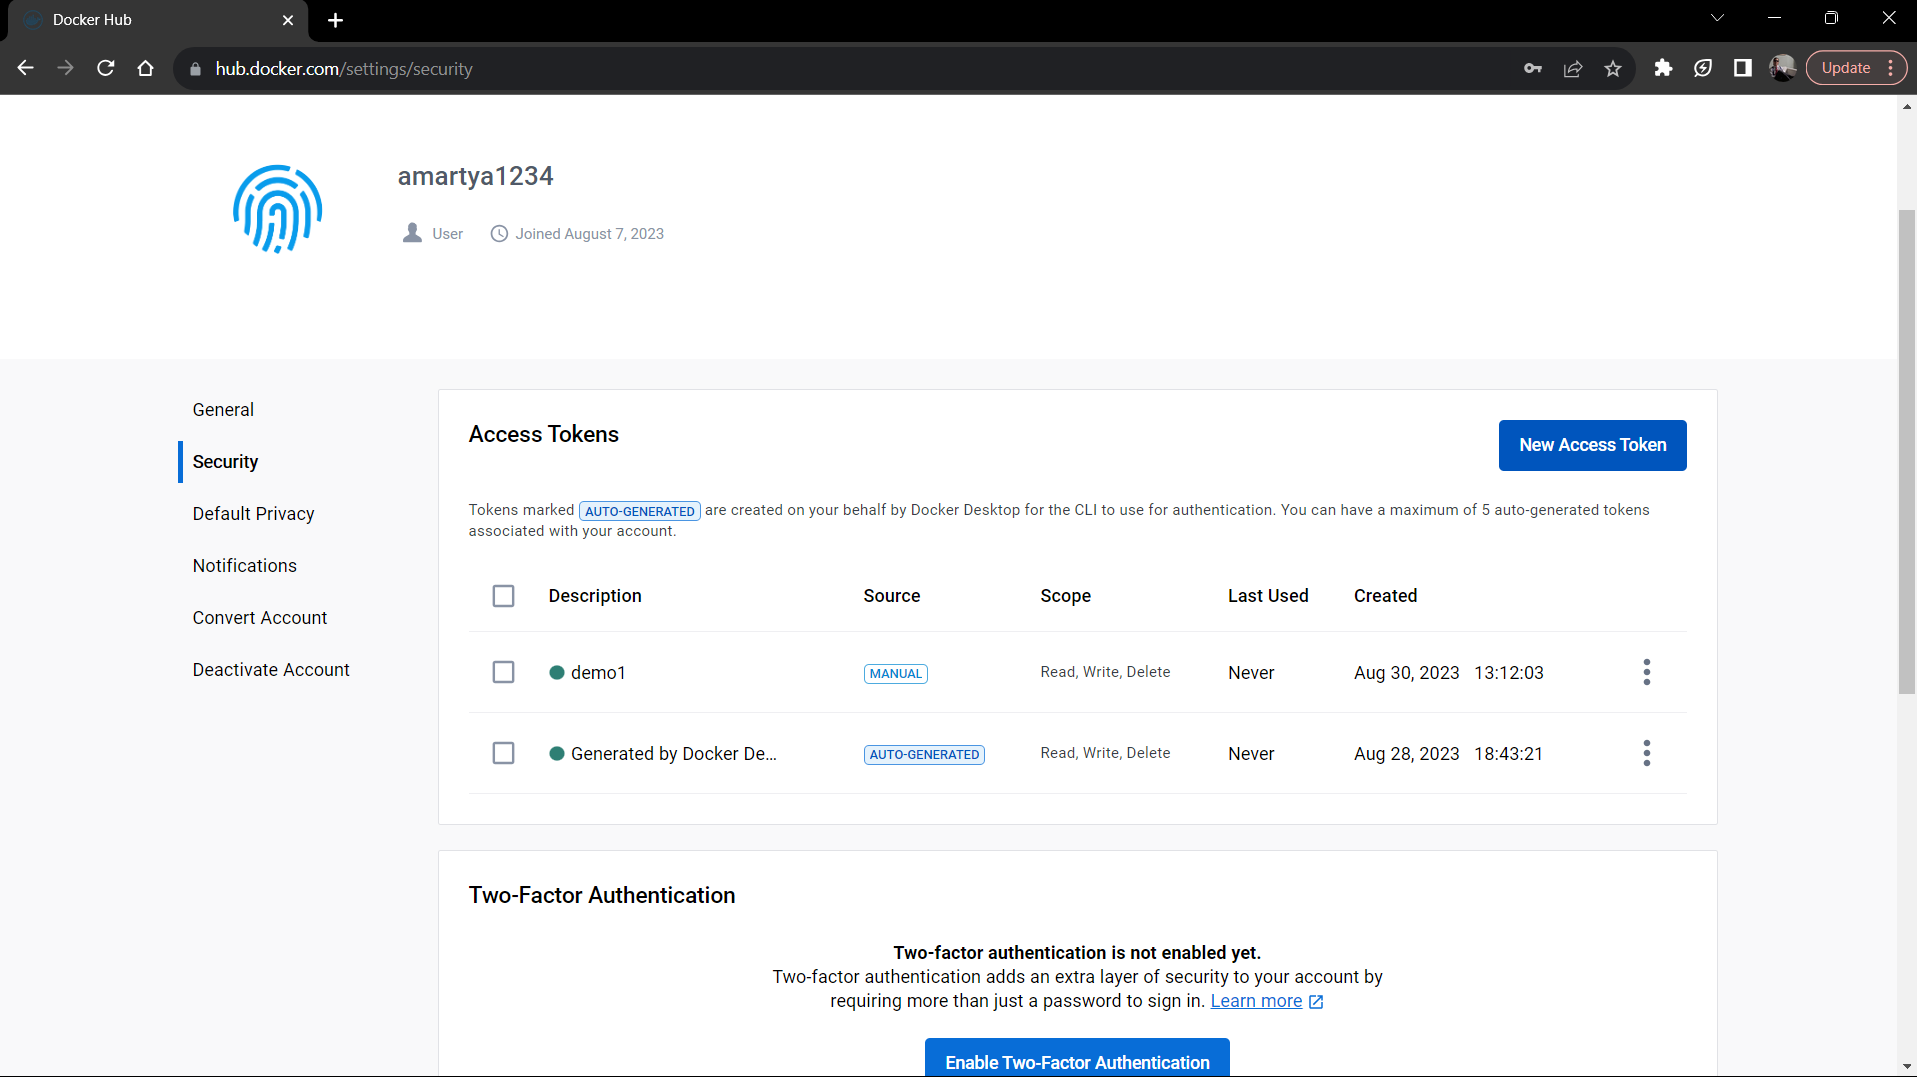Open General settings section
The height and width of the screenshot is (1077, 1917).
[223, 410]
